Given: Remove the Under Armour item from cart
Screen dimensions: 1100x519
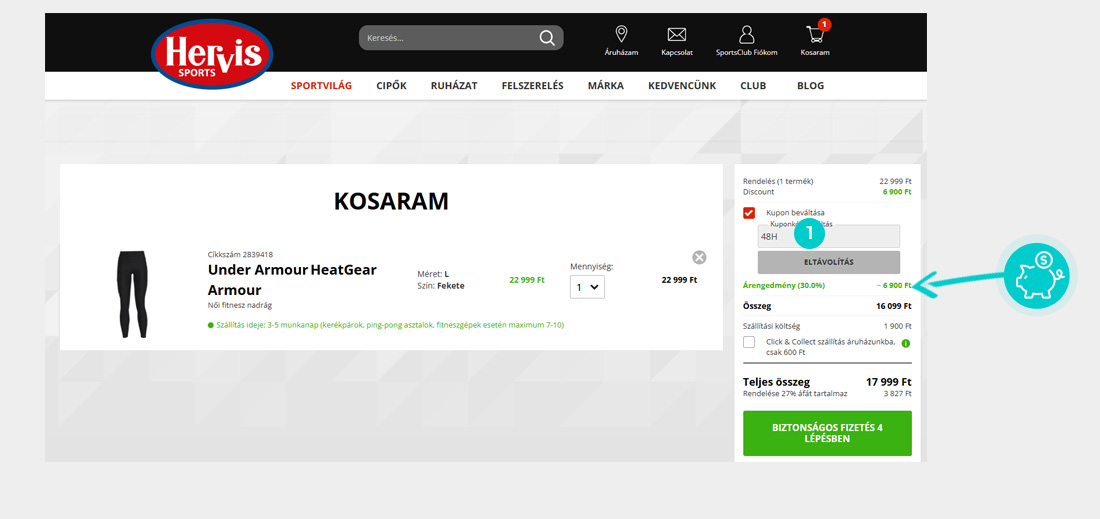Looking at the screenshot, I should (699, 257).
